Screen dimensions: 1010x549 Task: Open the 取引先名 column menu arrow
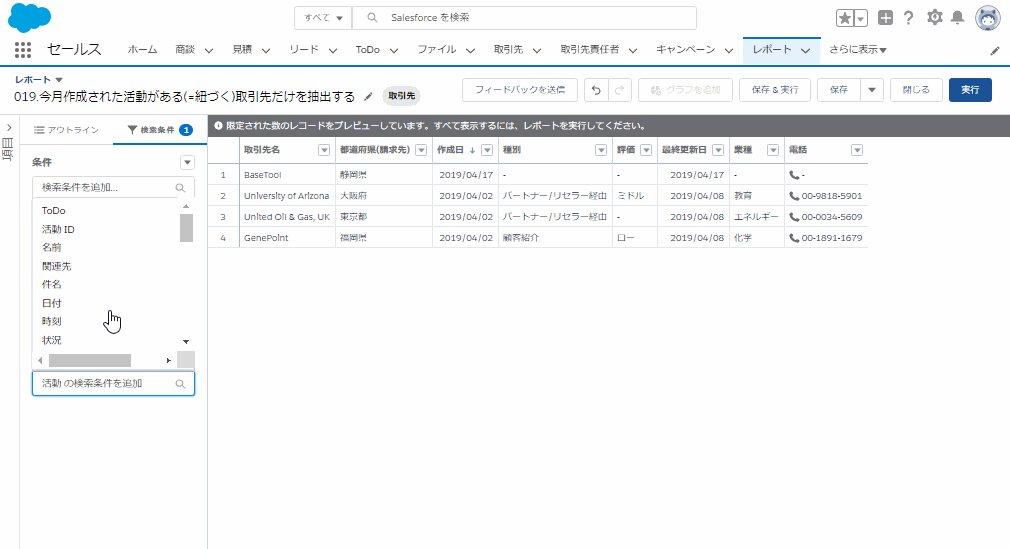point(324,150)
